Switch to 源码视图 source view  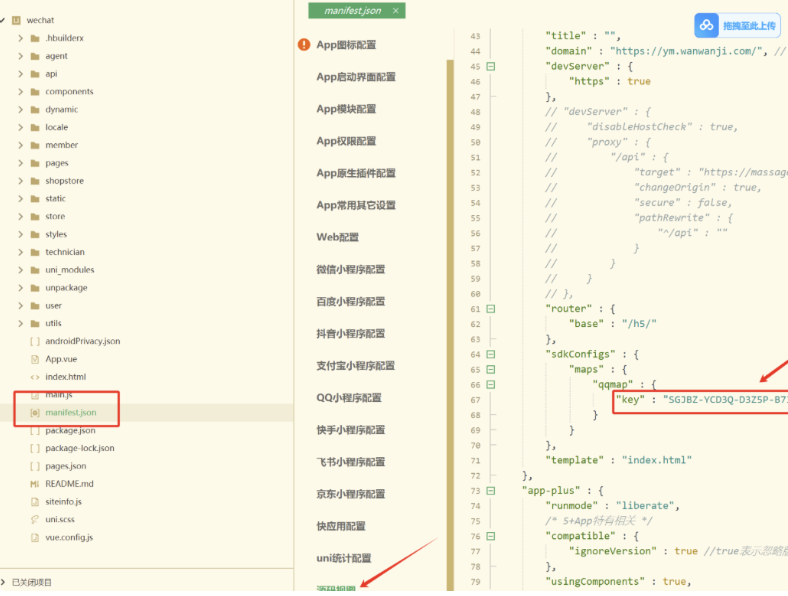(336, 589)
